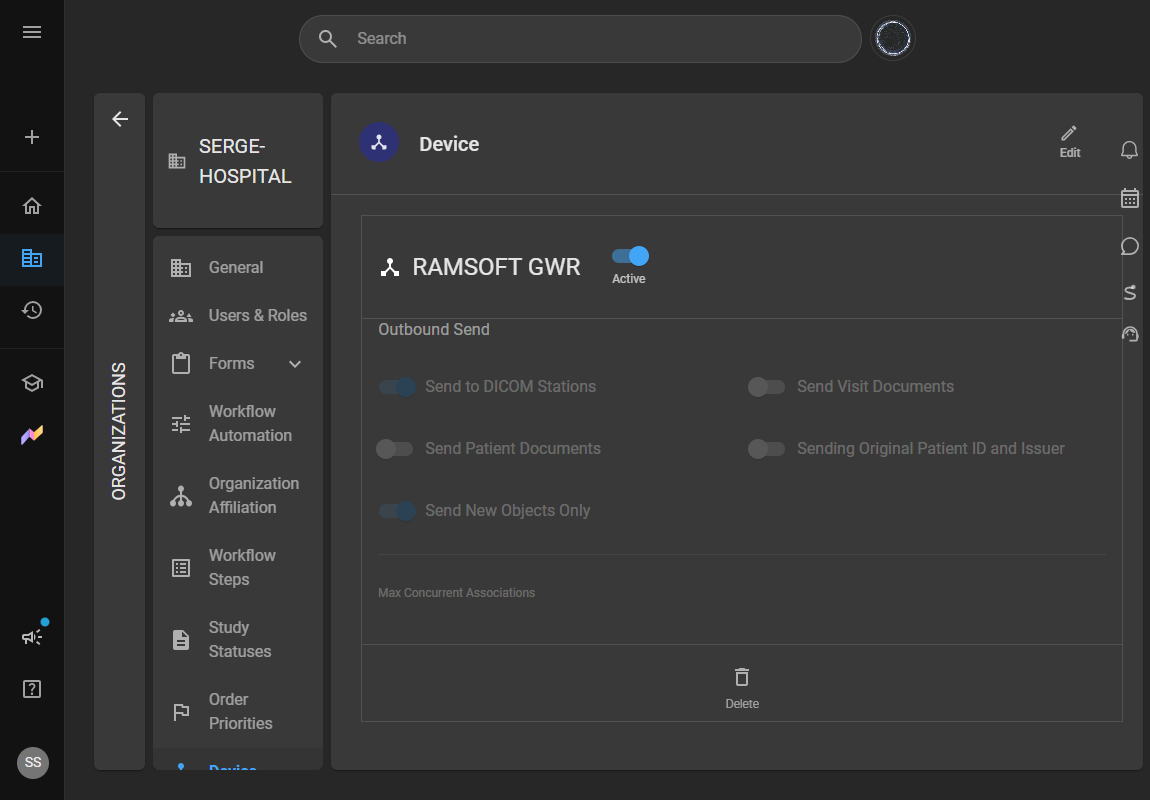Open the chat bubble icon
Screen dimensions: 1150x800
pyautogui.click(x=1129, y=246)
